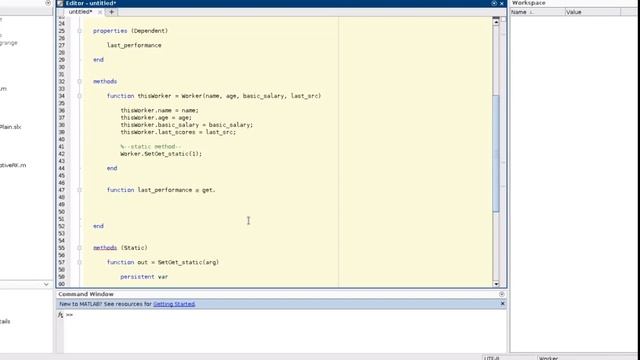Close the untitled* editor tab
The width and height of the screenshot is (640, 360).
[x=100, y=12]
